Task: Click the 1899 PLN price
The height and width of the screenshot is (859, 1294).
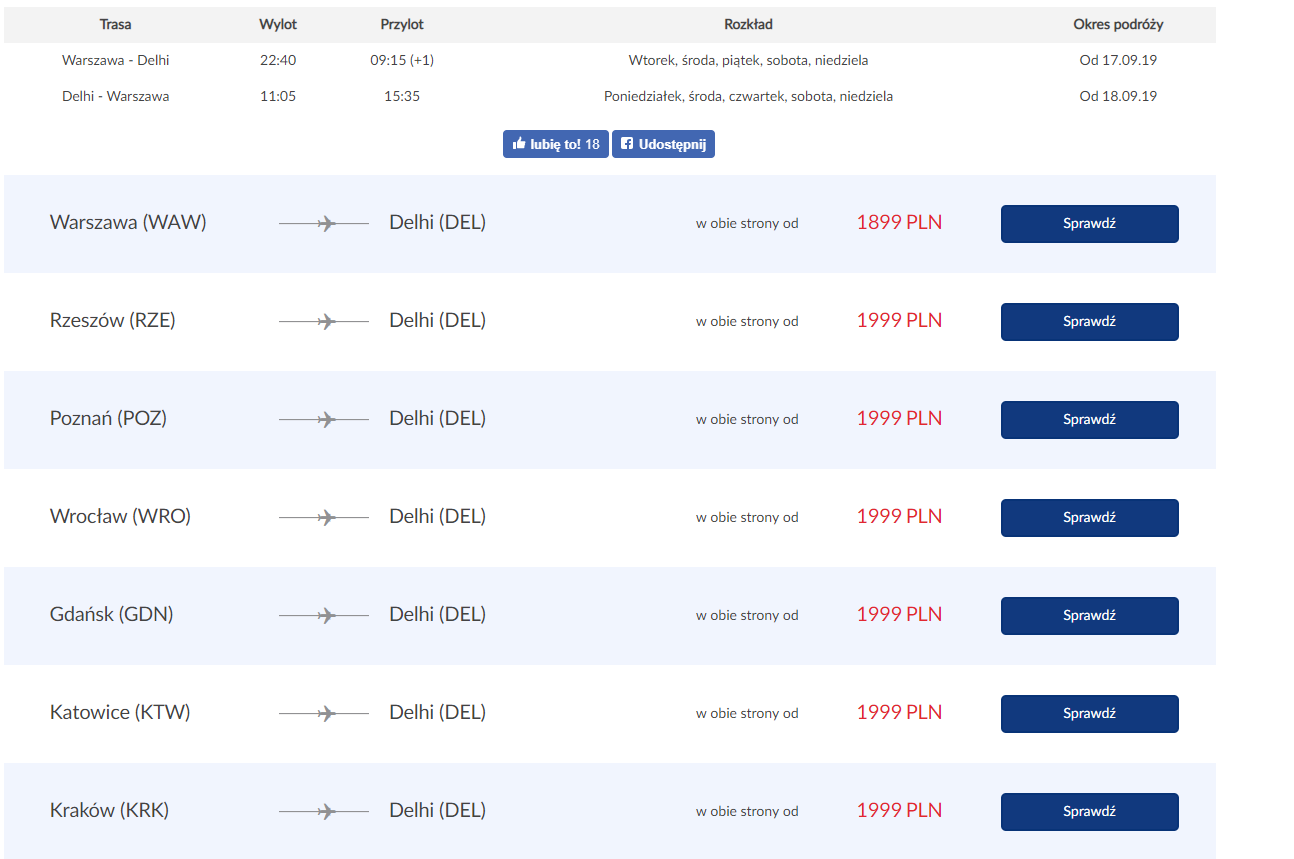Action: [899, 222]
